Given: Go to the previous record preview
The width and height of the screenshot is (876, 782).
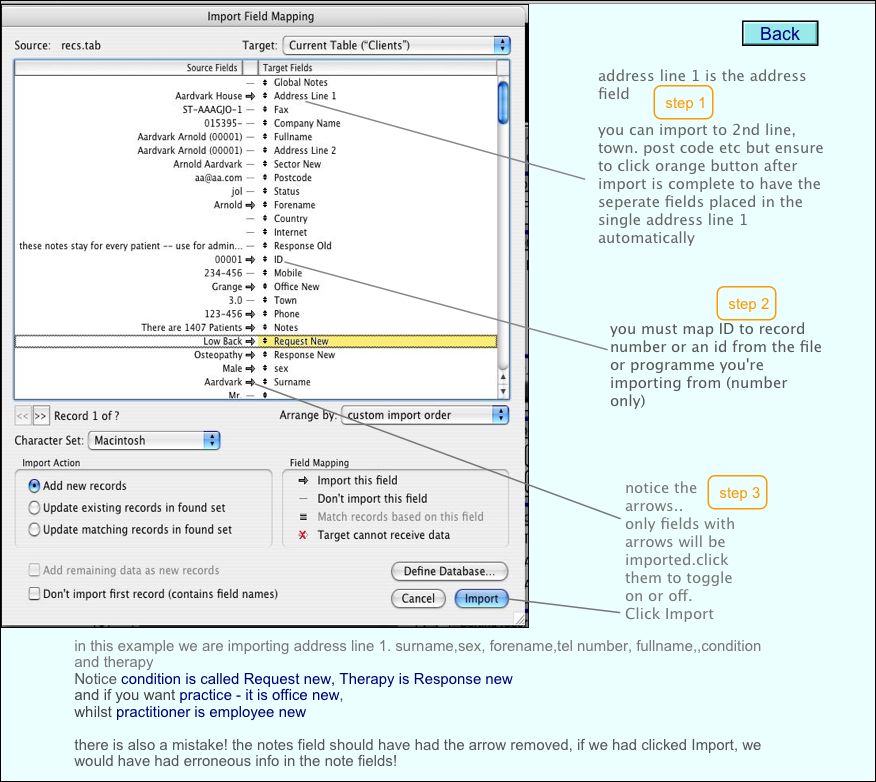Looking at the screenshot, I should 23,416.
